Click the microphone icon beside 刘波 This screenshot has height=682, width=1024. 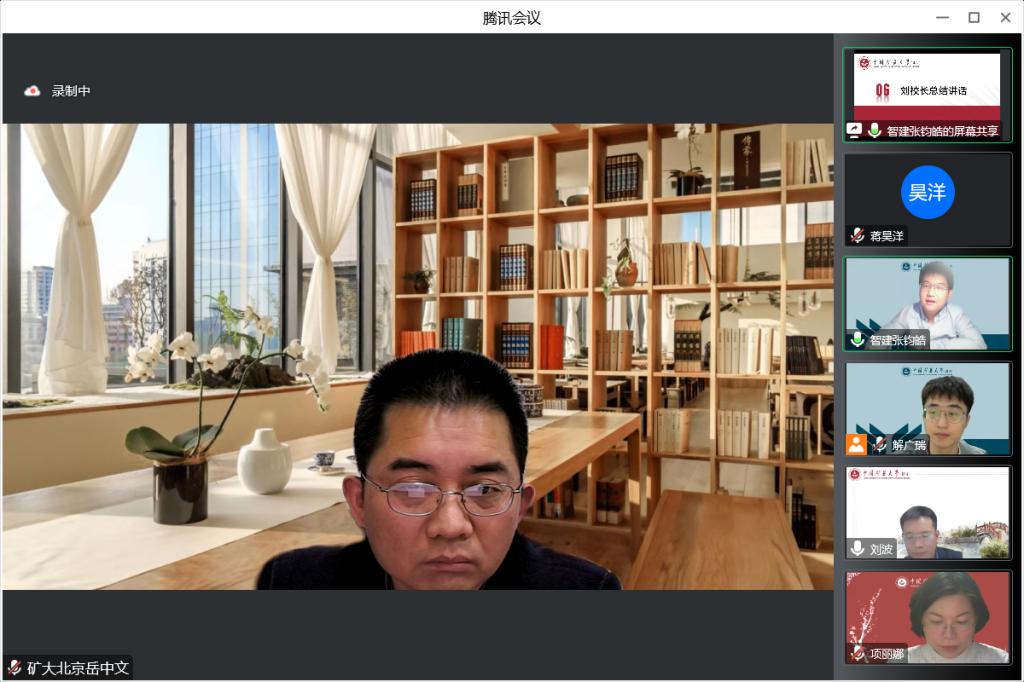(857, 548)
